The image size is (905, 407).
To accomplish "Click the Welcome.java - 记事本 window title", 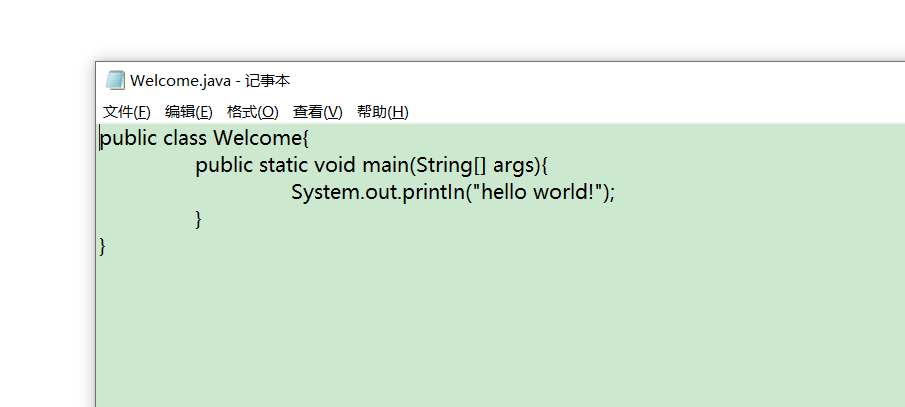I will [x=210, y=80].
